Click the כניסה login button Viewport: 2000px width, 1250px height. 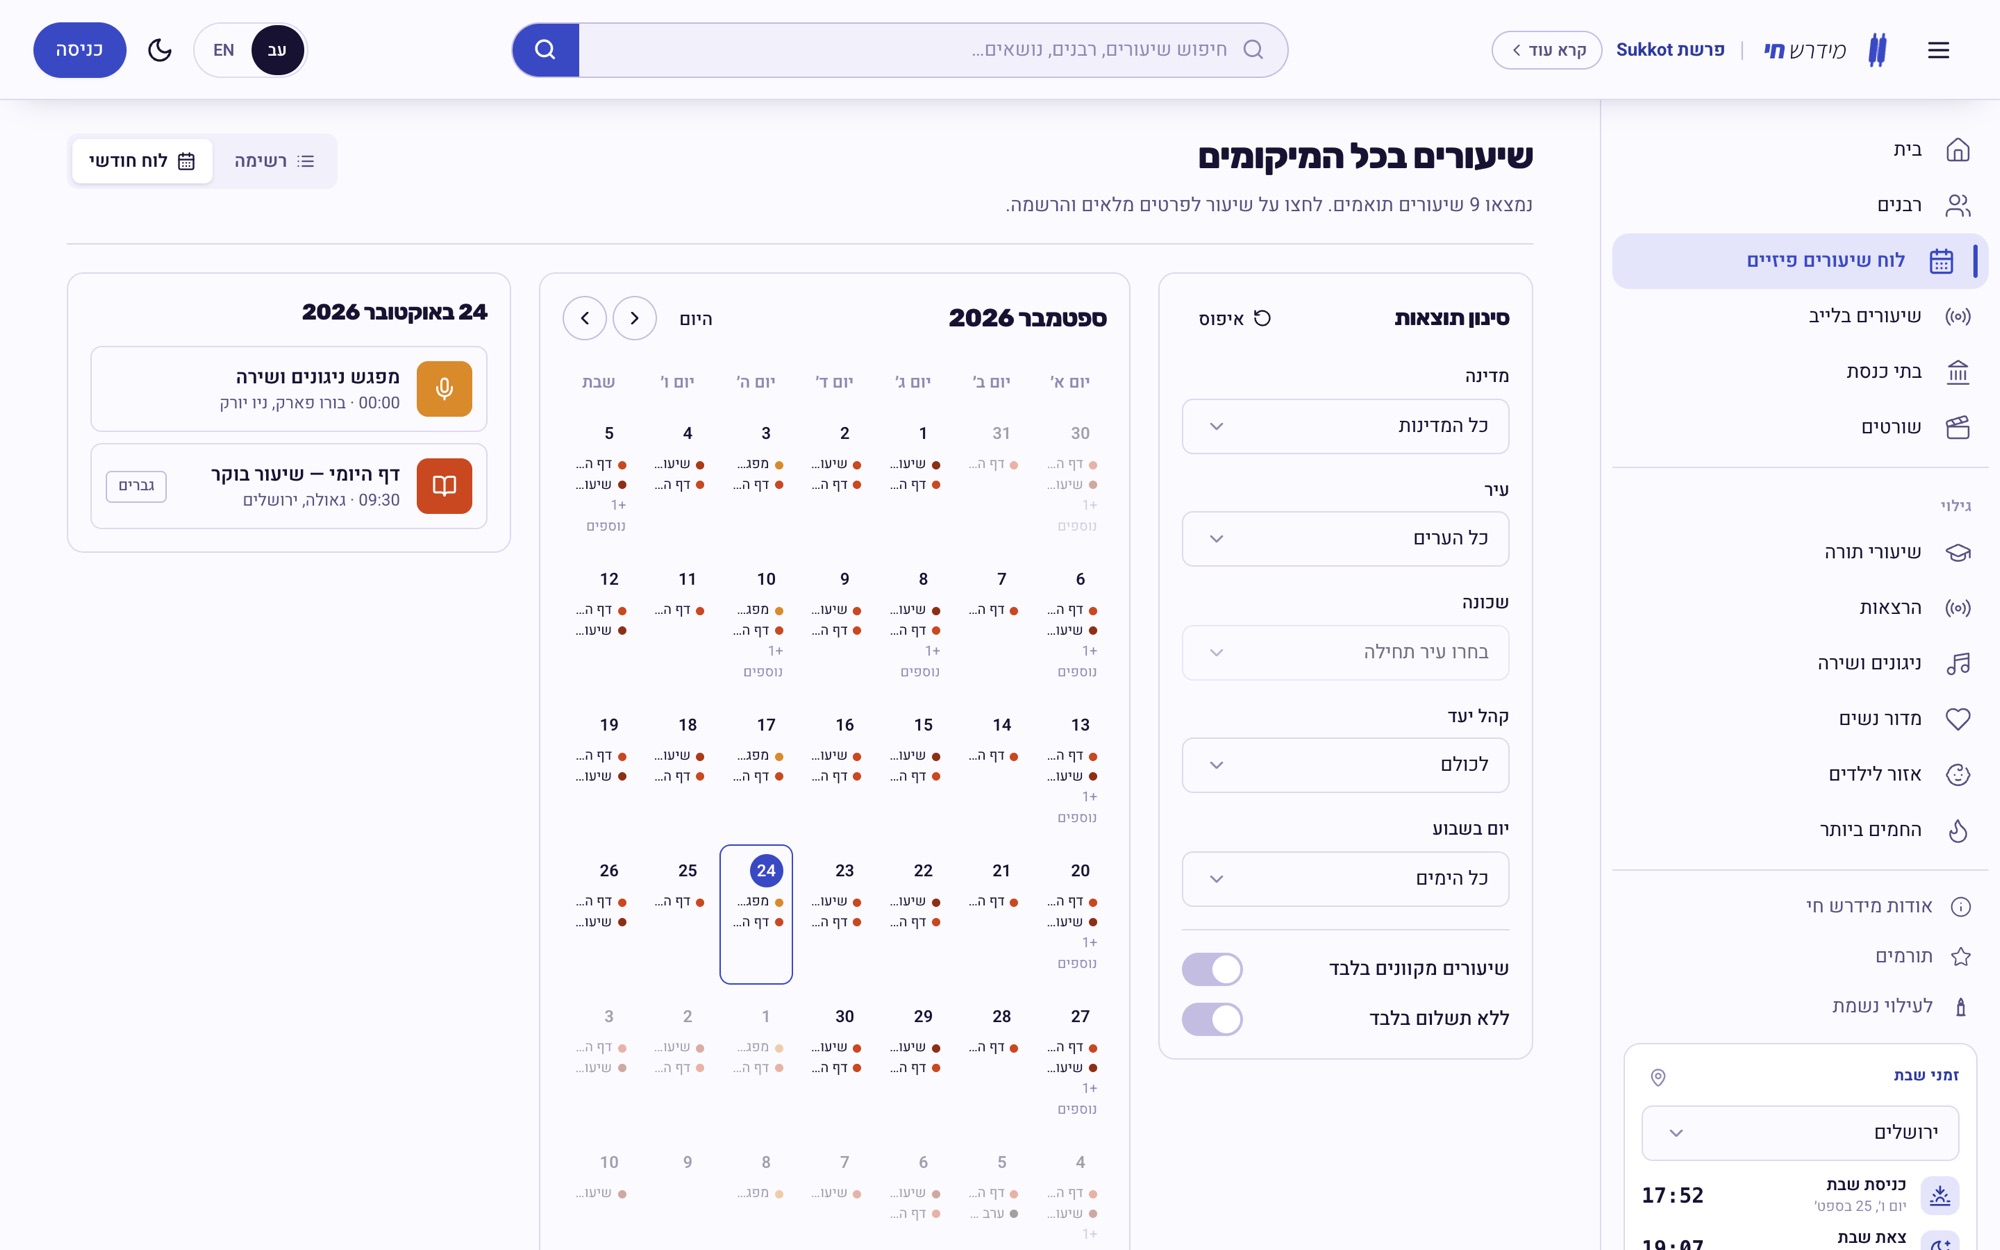(x=80, y=50)
